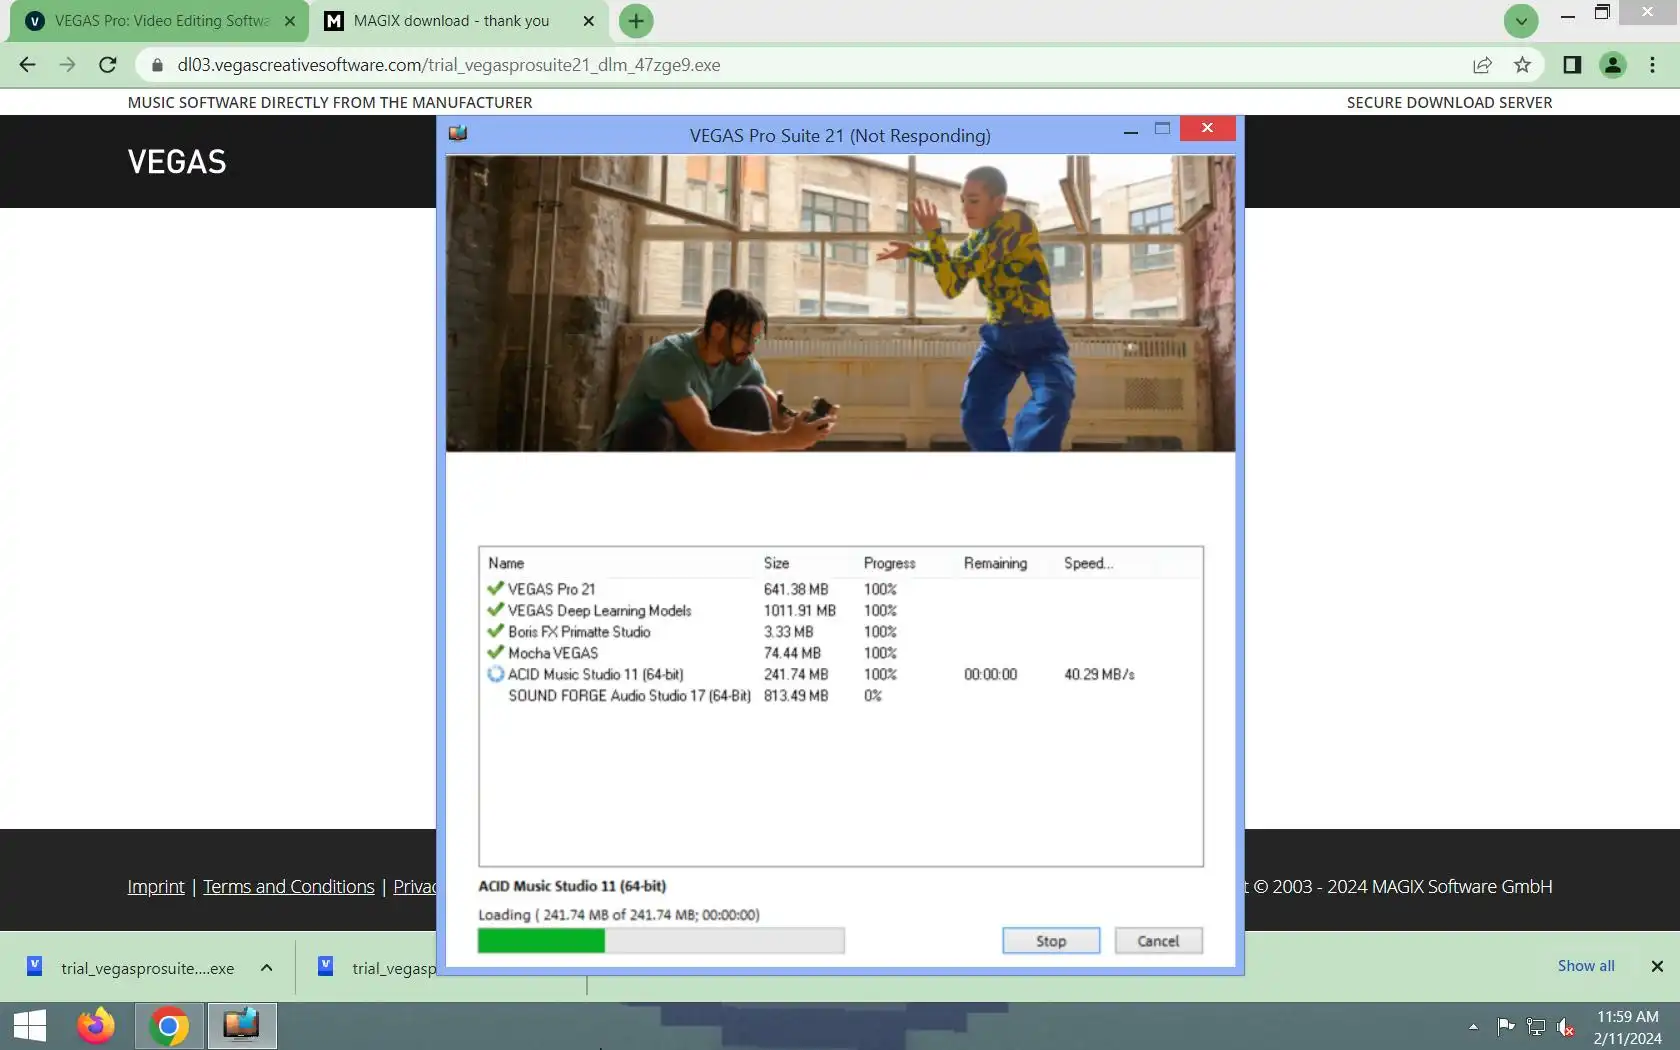Image resolution: width=1680 pixels, height=1050 pixels.
Task: Switch to Chrome in the taskbar
Action: click(x=169, y=1026)
